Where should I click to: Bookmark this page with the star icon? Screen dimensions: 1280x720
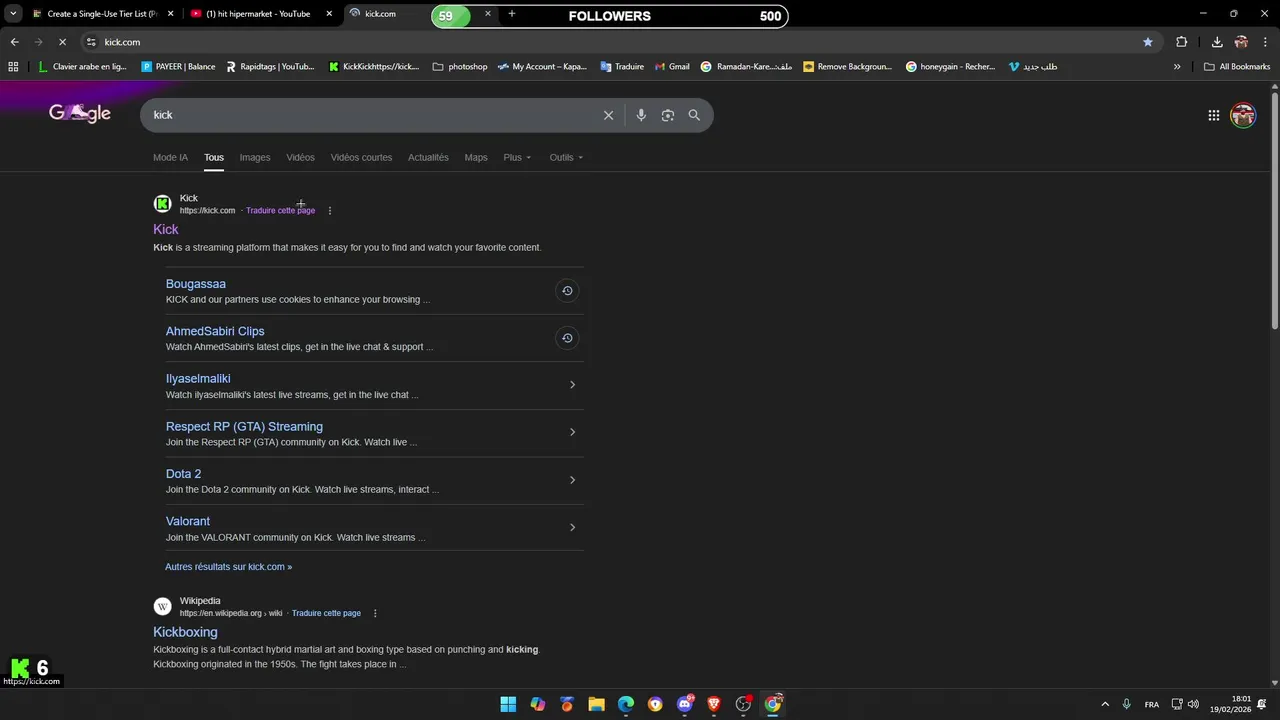click(x=1148, y=42)
